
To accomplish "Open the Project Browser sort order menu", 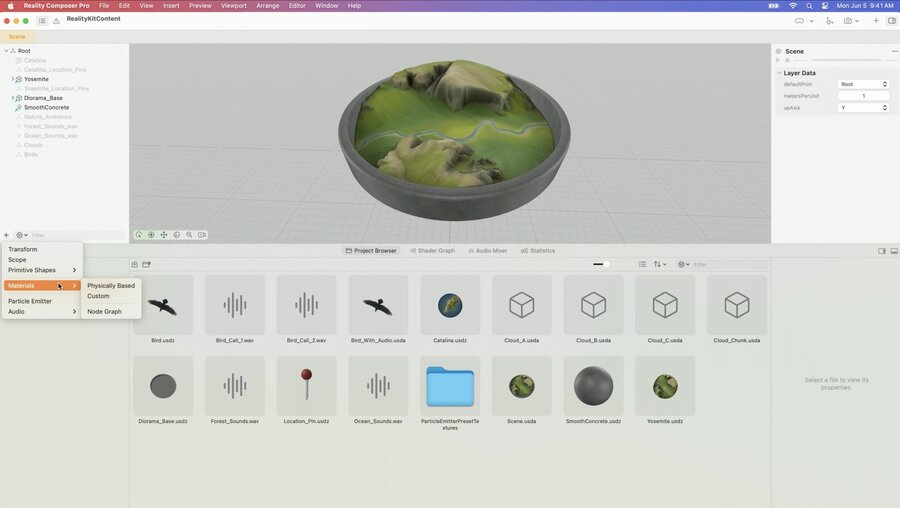I will [660, 264].
